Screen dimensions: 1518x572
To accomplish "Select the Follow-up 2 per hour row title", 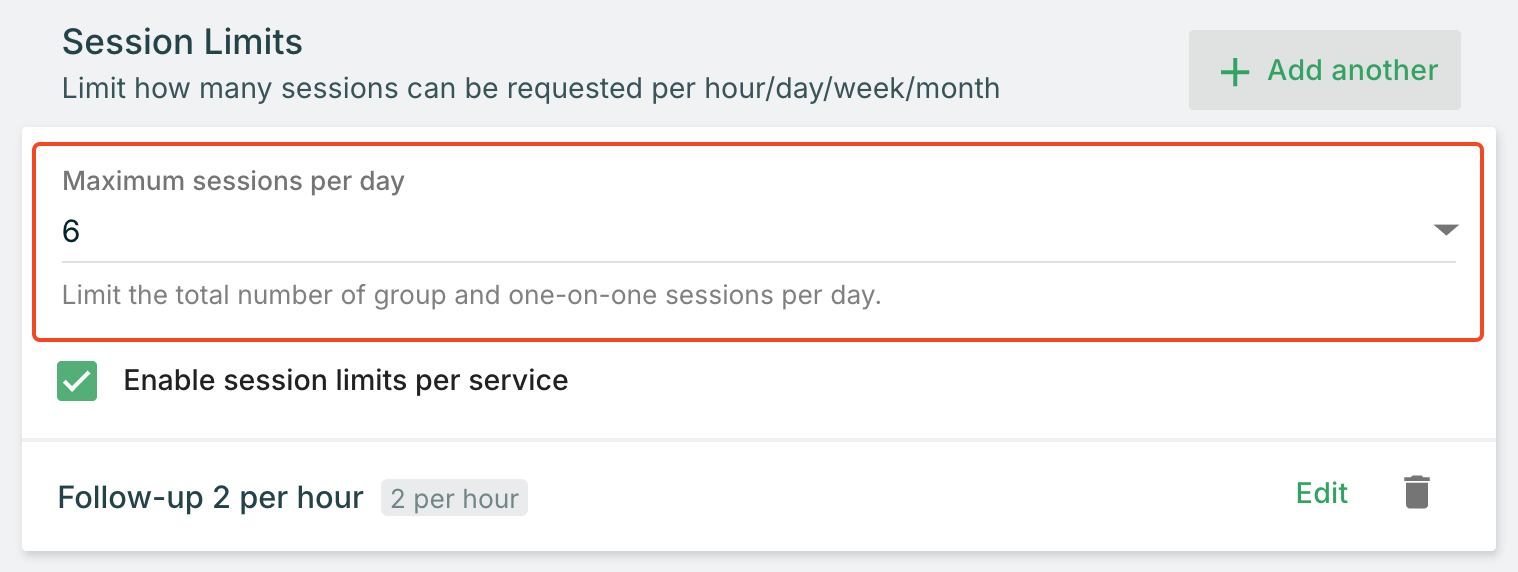I will click(210, 497).
